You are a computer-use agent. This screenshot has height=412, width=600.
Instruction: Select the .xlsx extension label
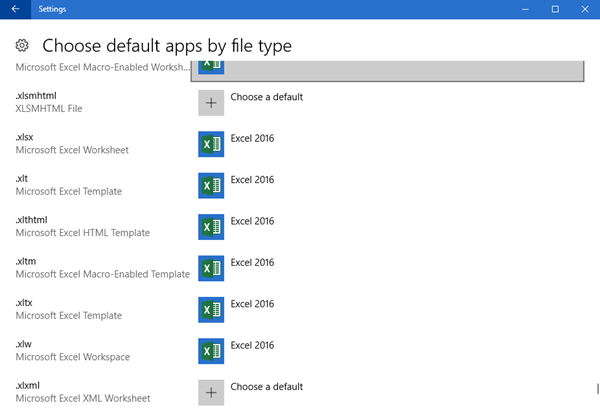coord(24,137)
